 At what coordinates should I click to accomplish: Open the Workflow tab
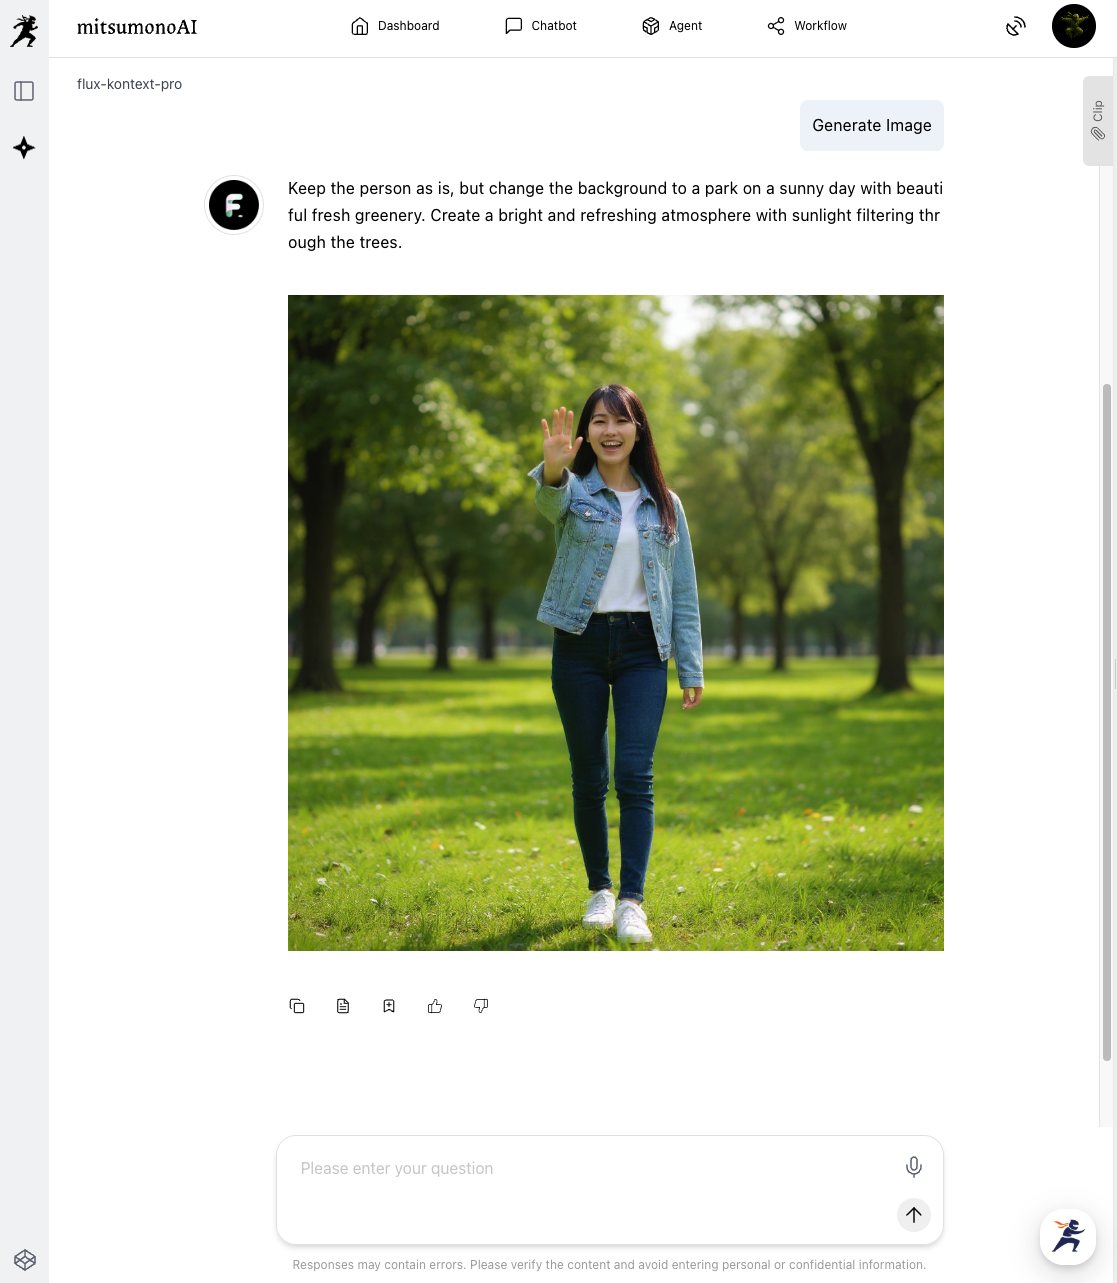click(x=807, y=26)
